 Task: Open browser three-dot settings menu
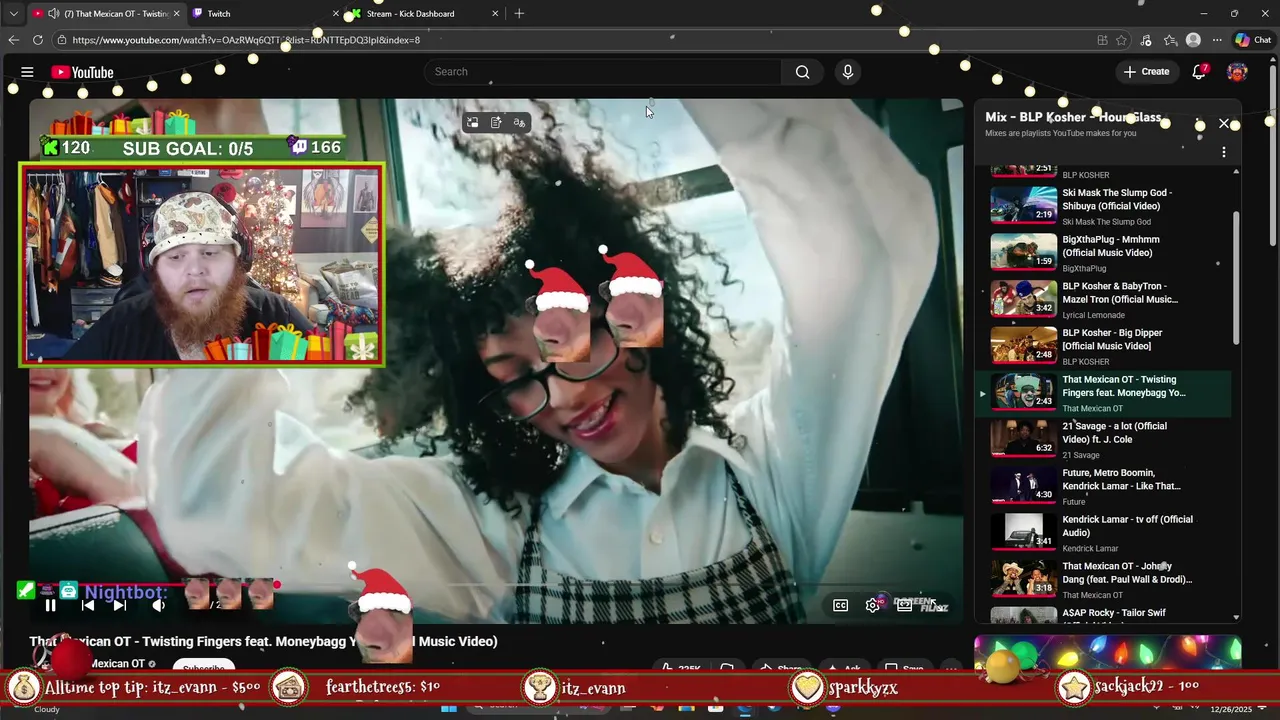(1217, 40)
